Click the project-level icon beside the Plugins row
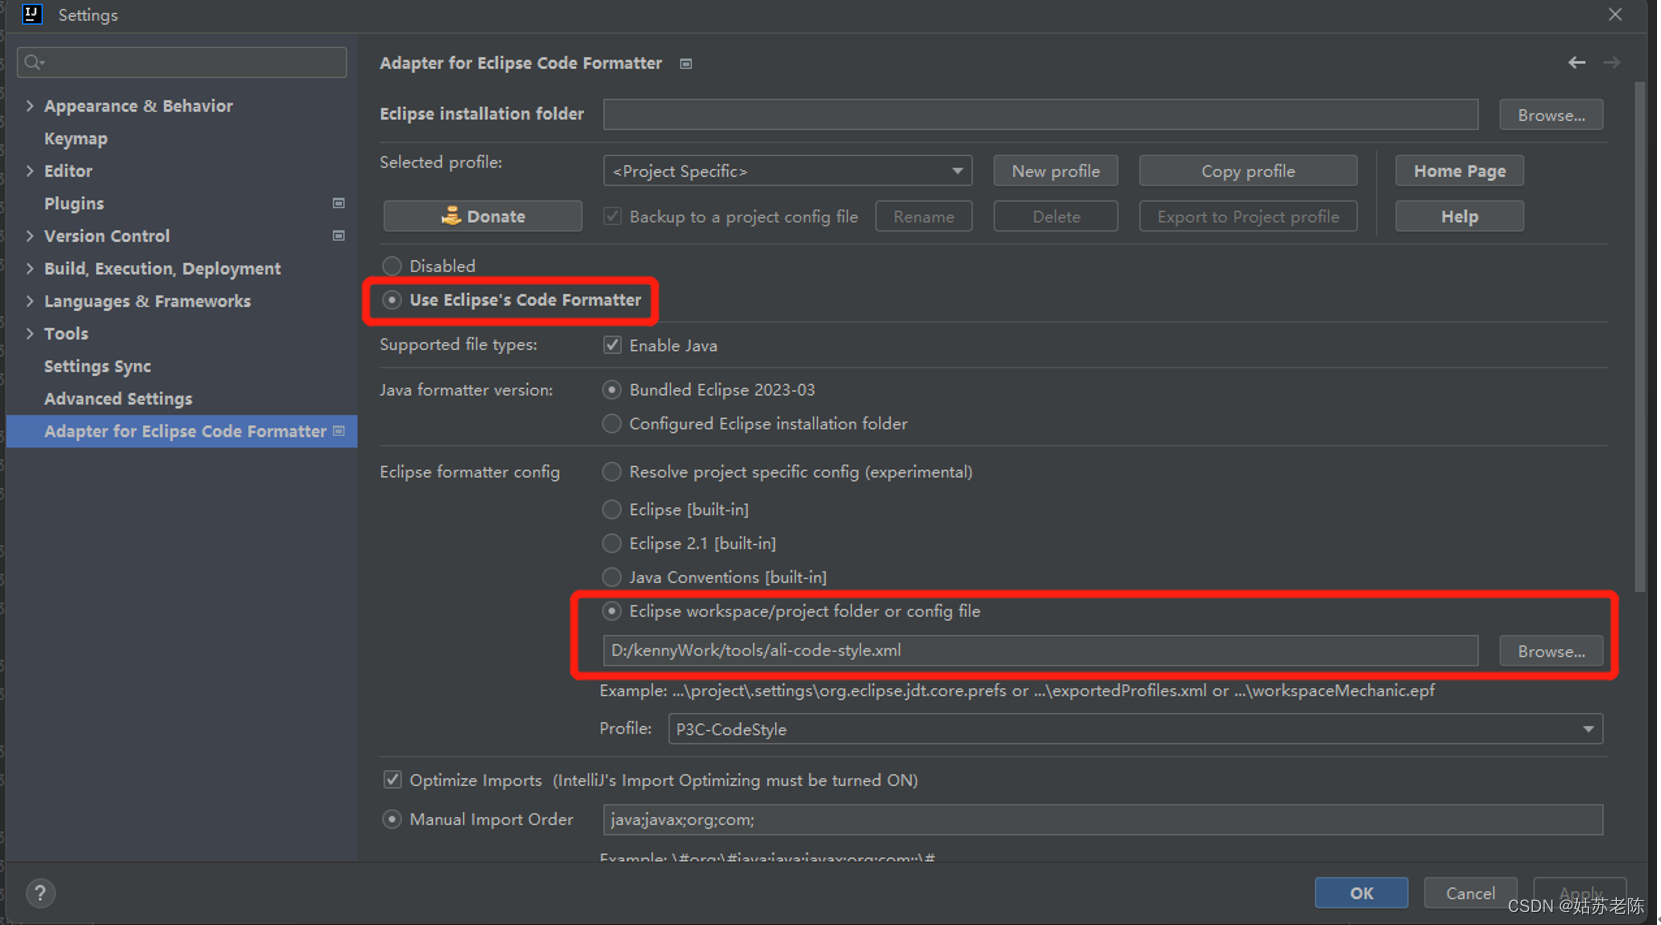 click(338, 203)
